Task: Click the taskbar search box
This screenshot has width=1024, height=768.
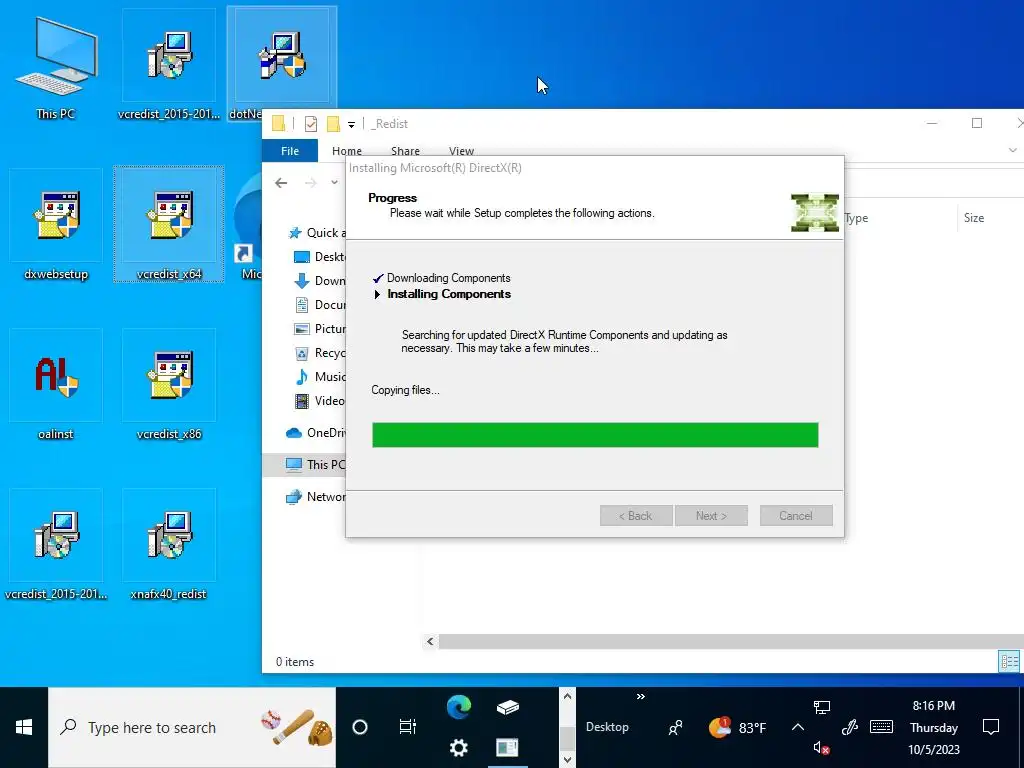Action: coord(192,728)
